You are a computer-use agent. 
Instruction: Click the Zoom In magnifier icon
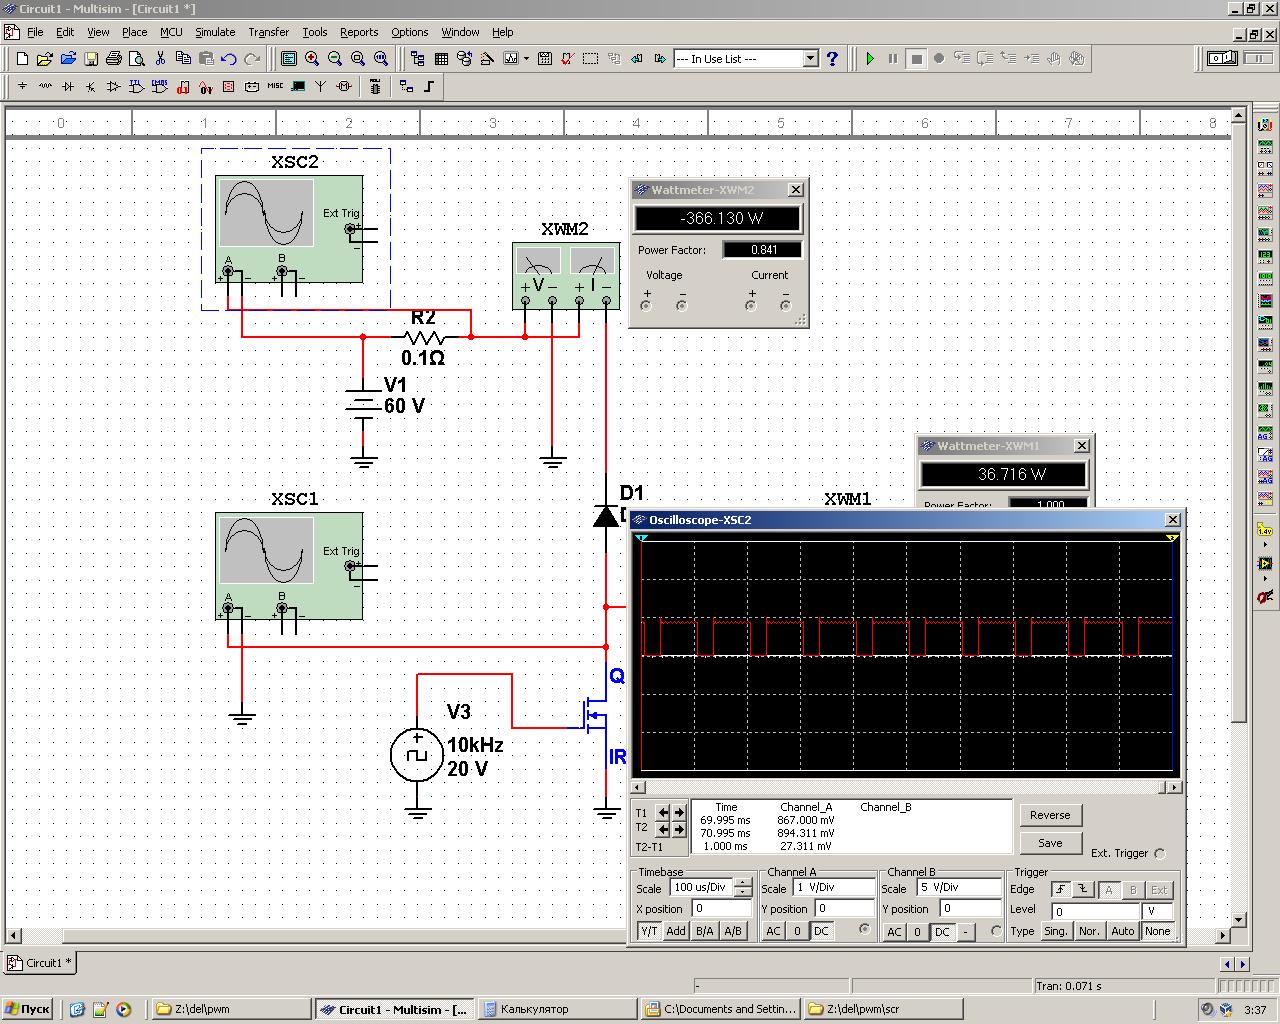(x=312, y=59)
